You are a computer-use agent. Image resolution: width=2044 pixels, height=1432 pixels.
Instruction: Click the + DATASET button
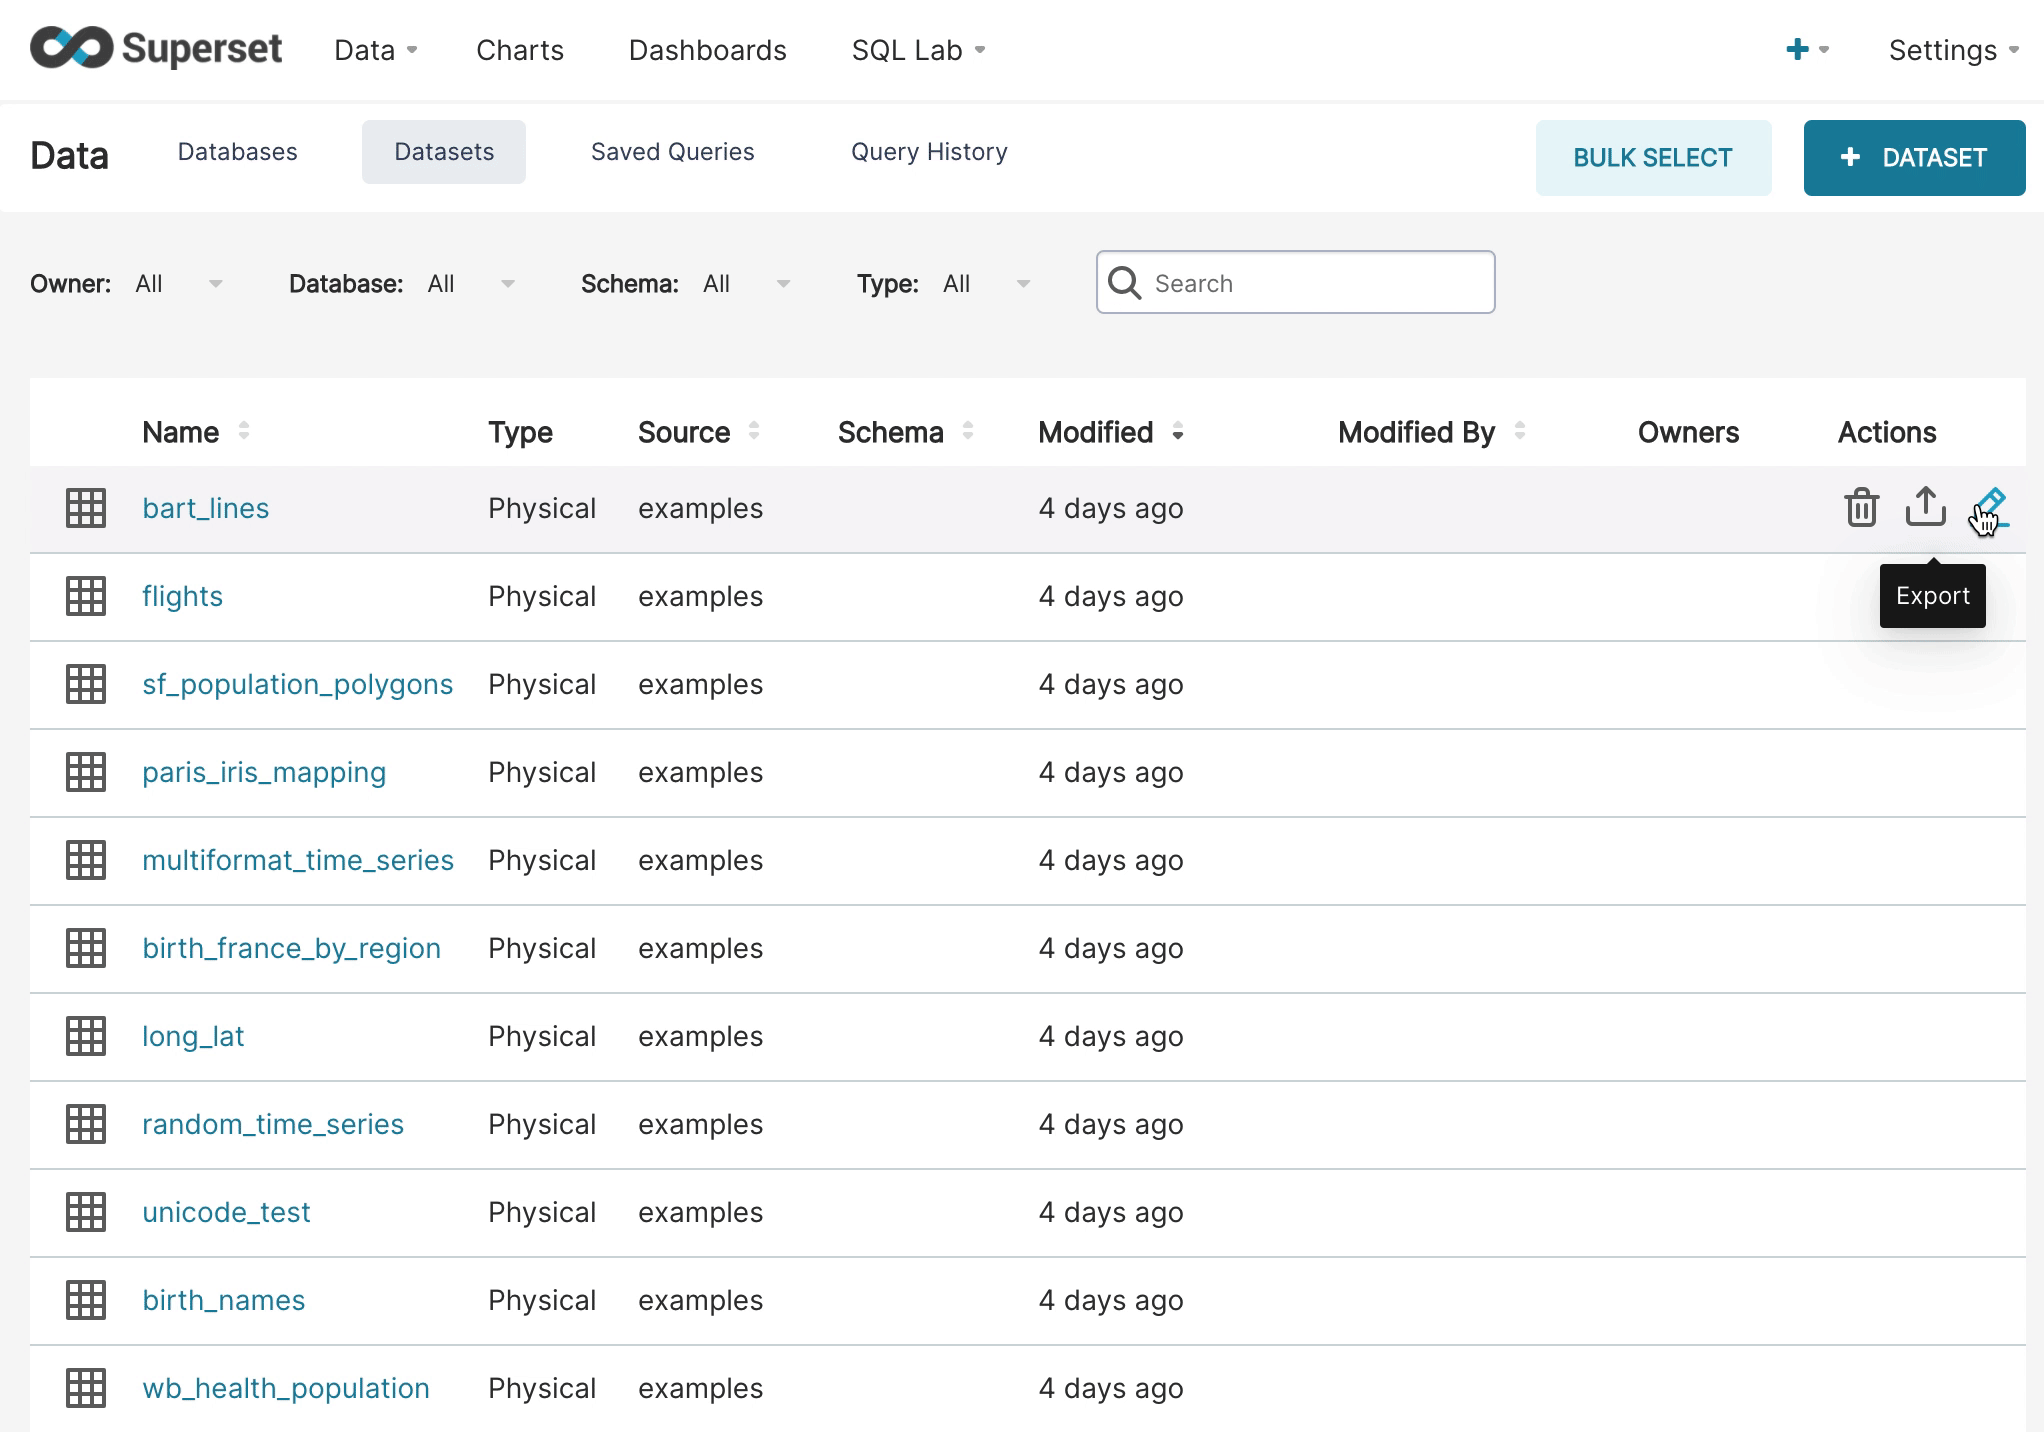click(x=1914, y=158)
